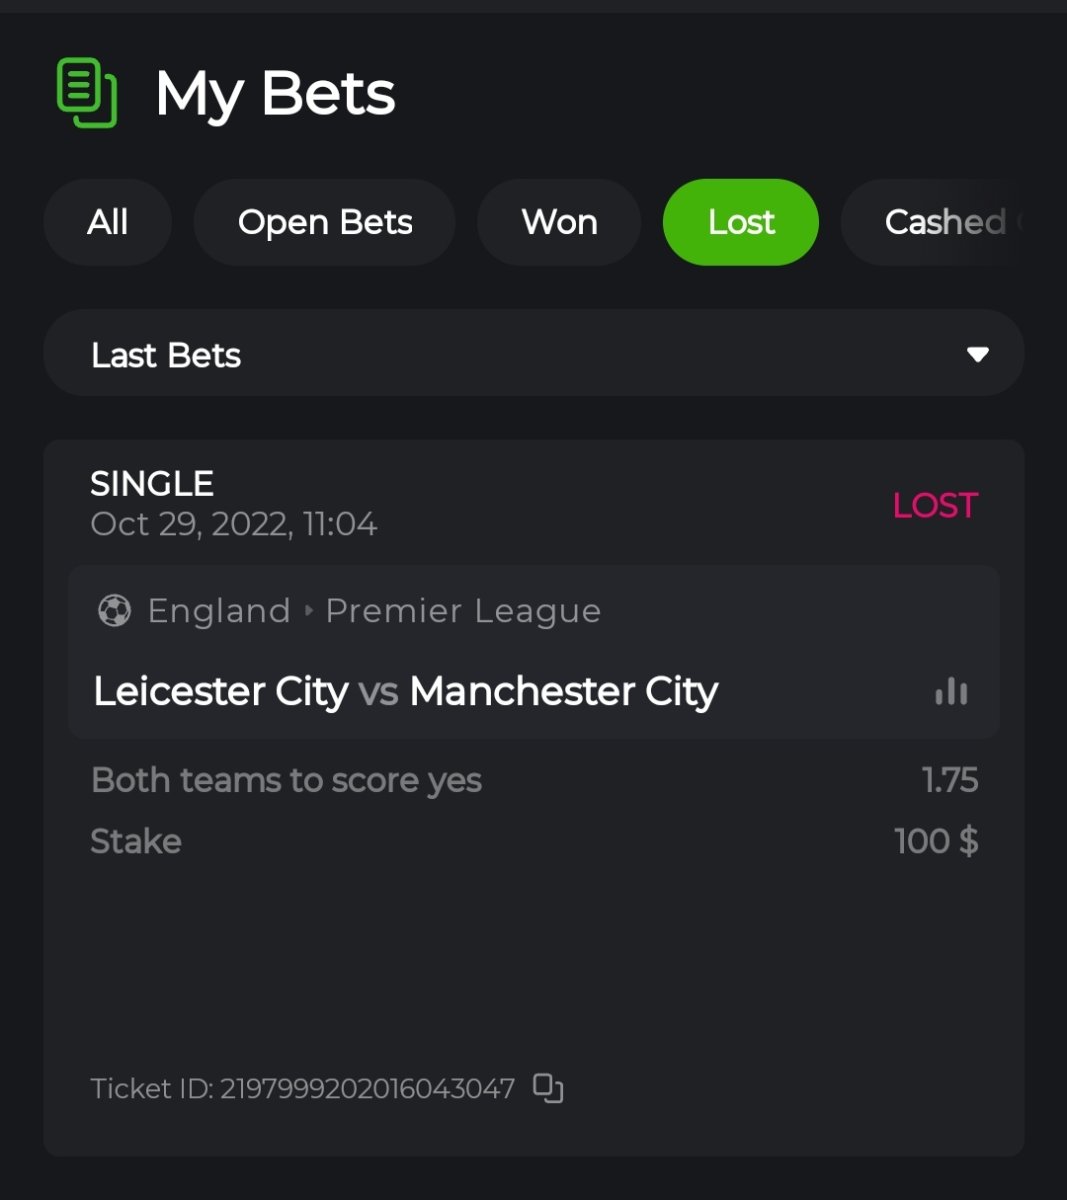Open match statistics bar chart icon
This screenshot has height=1200, width=1067.
(x=951, y=692)
